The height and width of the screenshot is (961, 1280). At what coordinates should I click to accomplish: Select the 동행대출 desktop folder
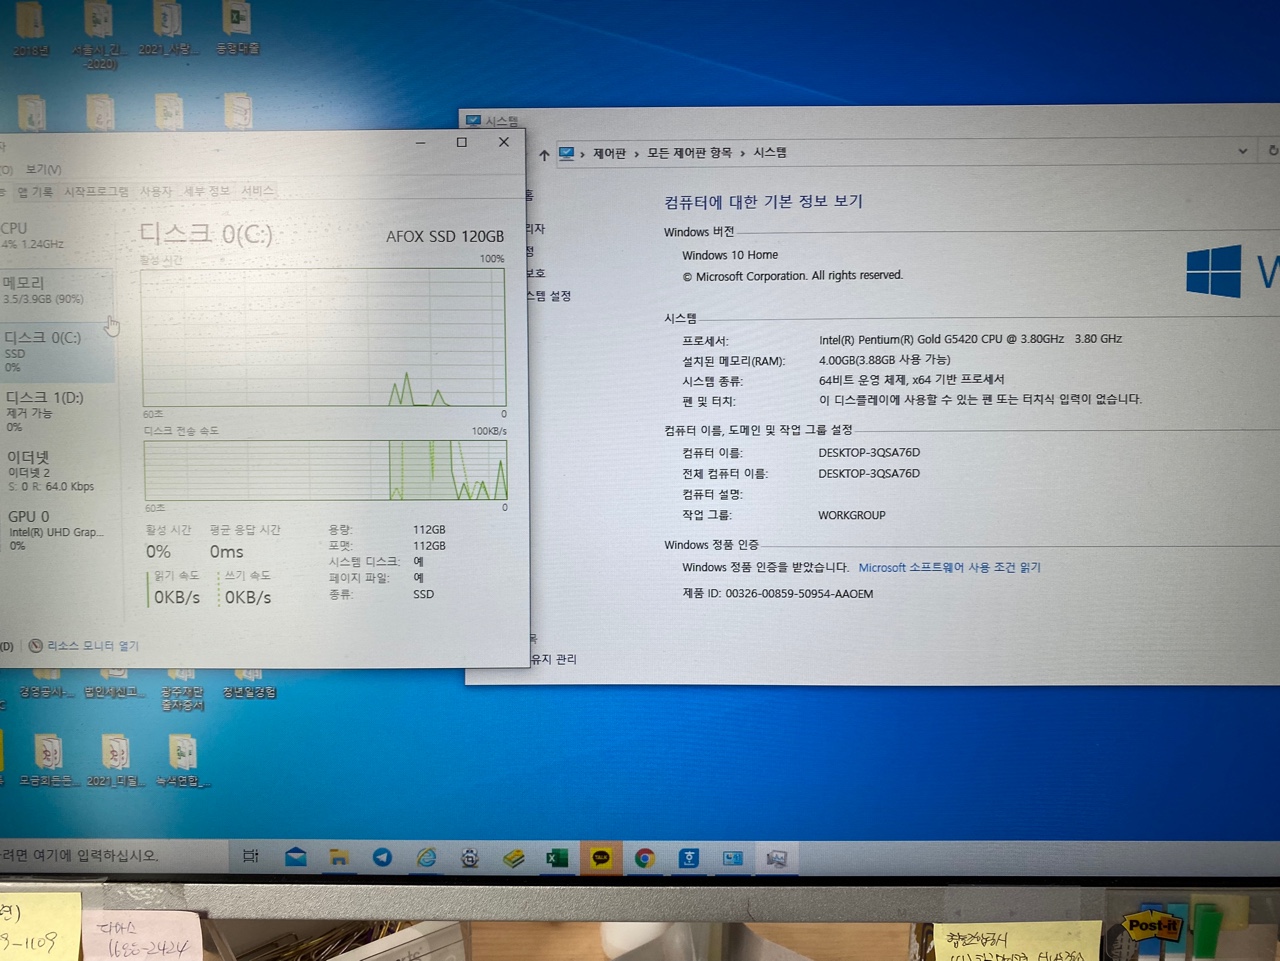(x=238, y=28)
